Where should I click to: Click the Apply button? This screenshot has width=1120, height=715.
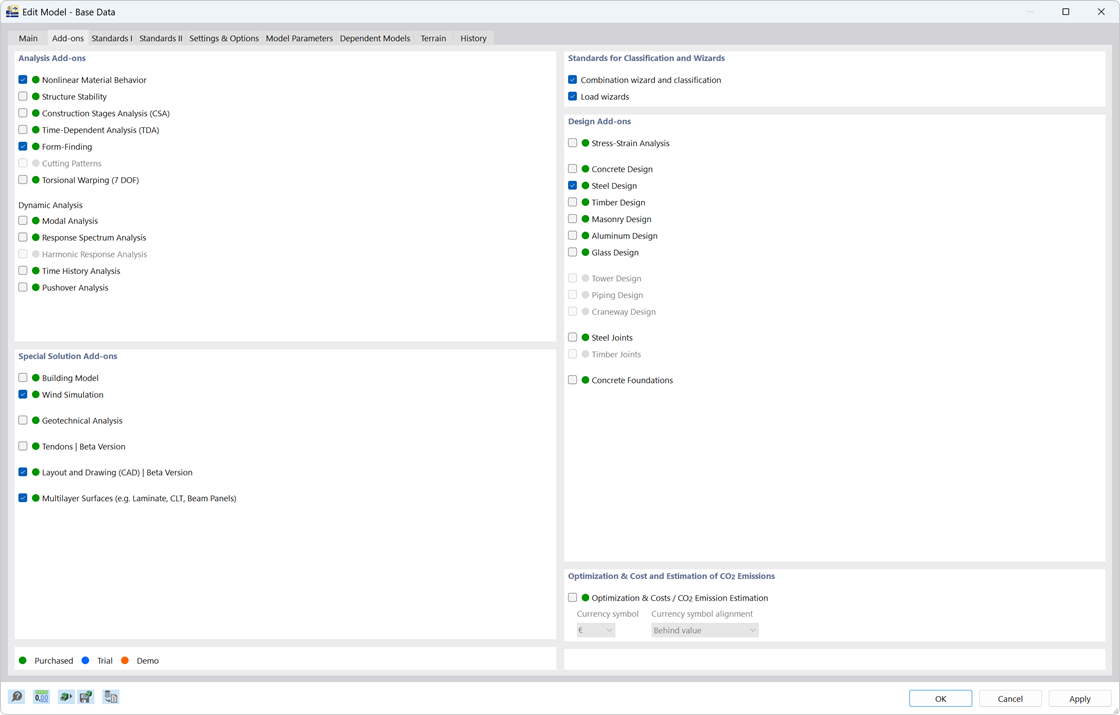click(x=1079, y=699)
